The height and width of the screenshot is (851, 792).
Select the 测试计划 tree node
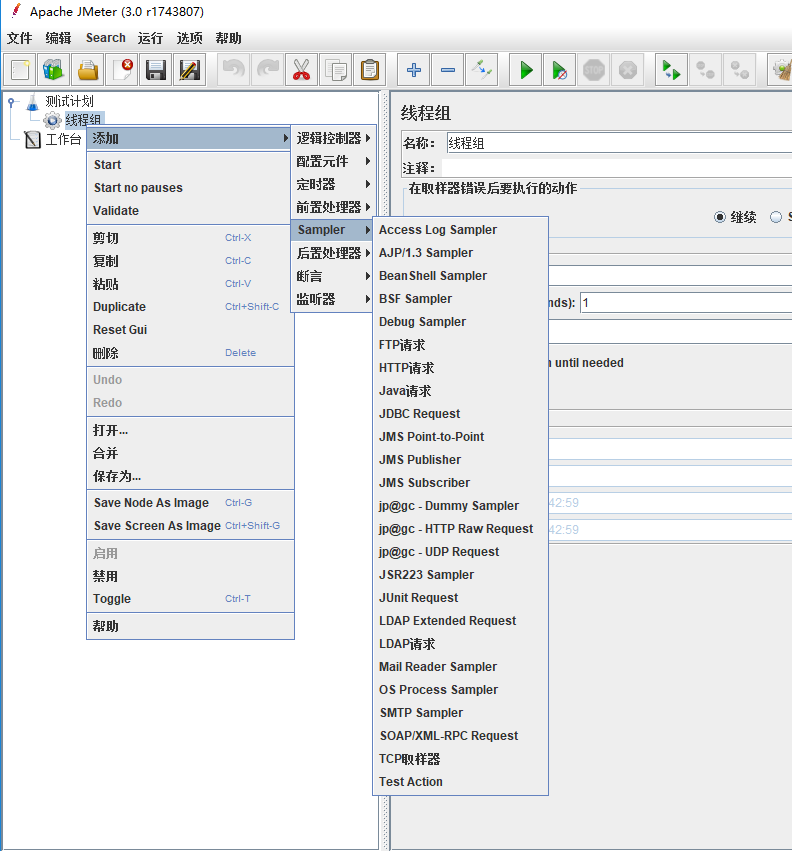coord(69,101)
